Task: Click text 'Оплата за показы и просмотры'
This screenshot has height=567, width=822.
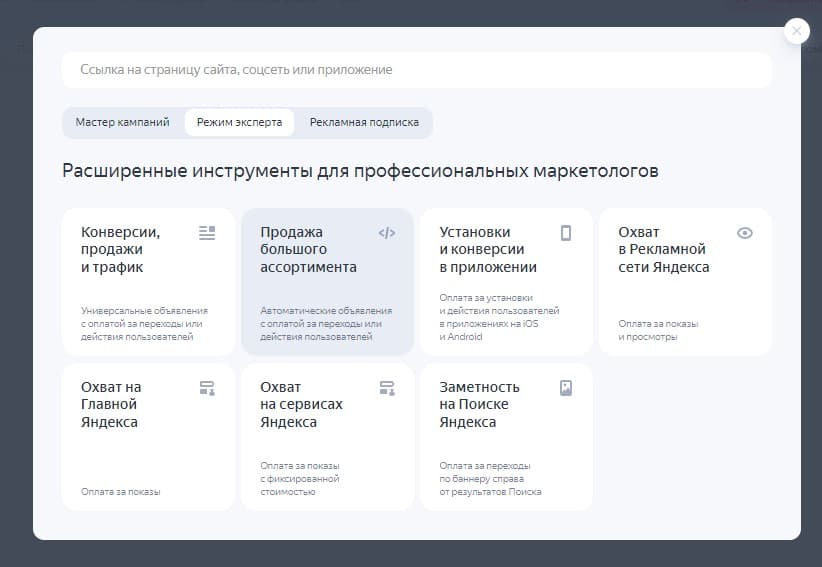Action: click(x=658, y=330)
